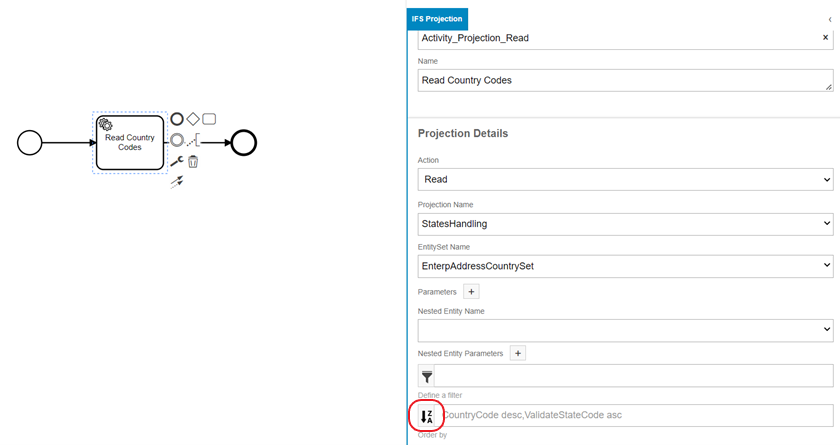Append an end event from the context pad
840x445 pixels.
click(177, 119)
